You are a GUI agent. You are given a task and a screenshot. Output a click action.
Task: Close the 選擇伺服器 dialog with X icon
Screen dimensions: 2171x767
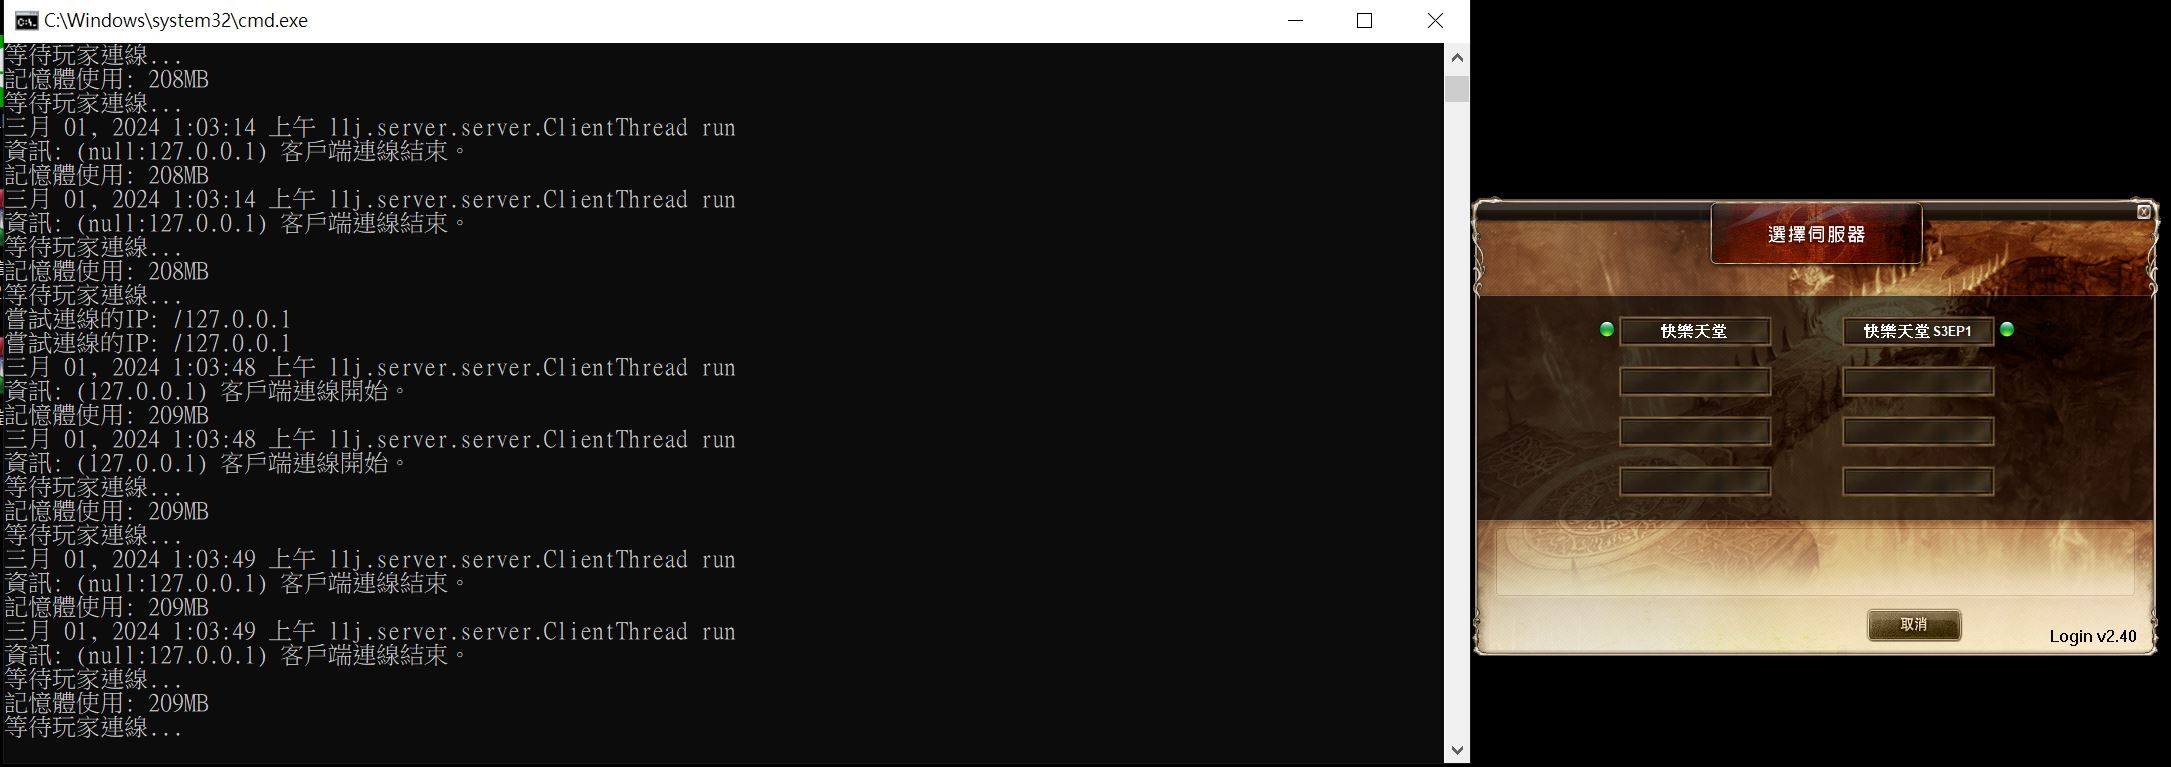click(2143, 212)
